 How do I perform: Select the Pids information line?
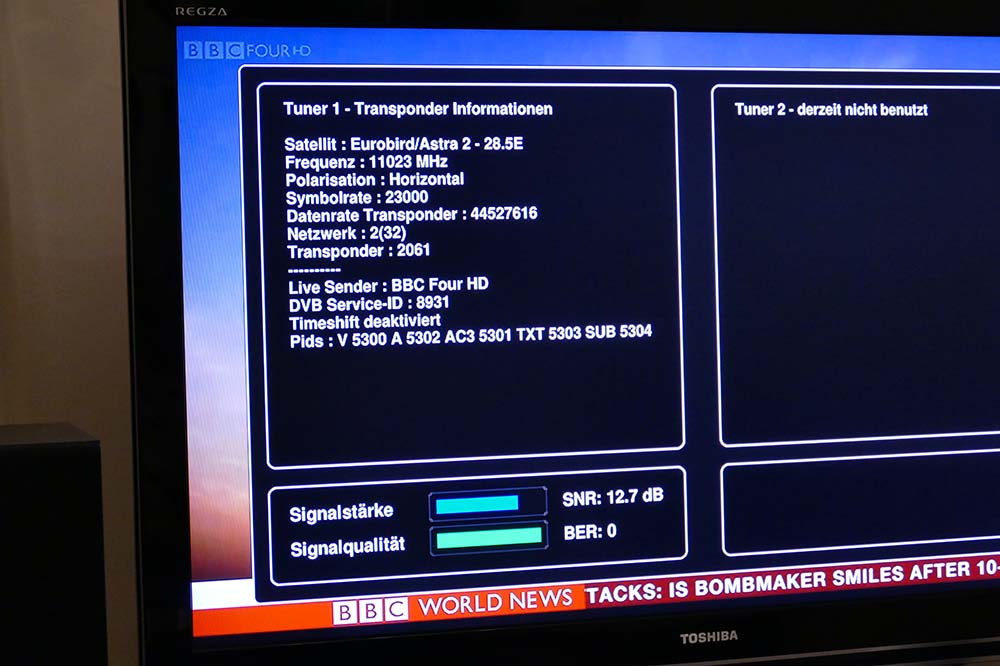click(x=470, y=336)
